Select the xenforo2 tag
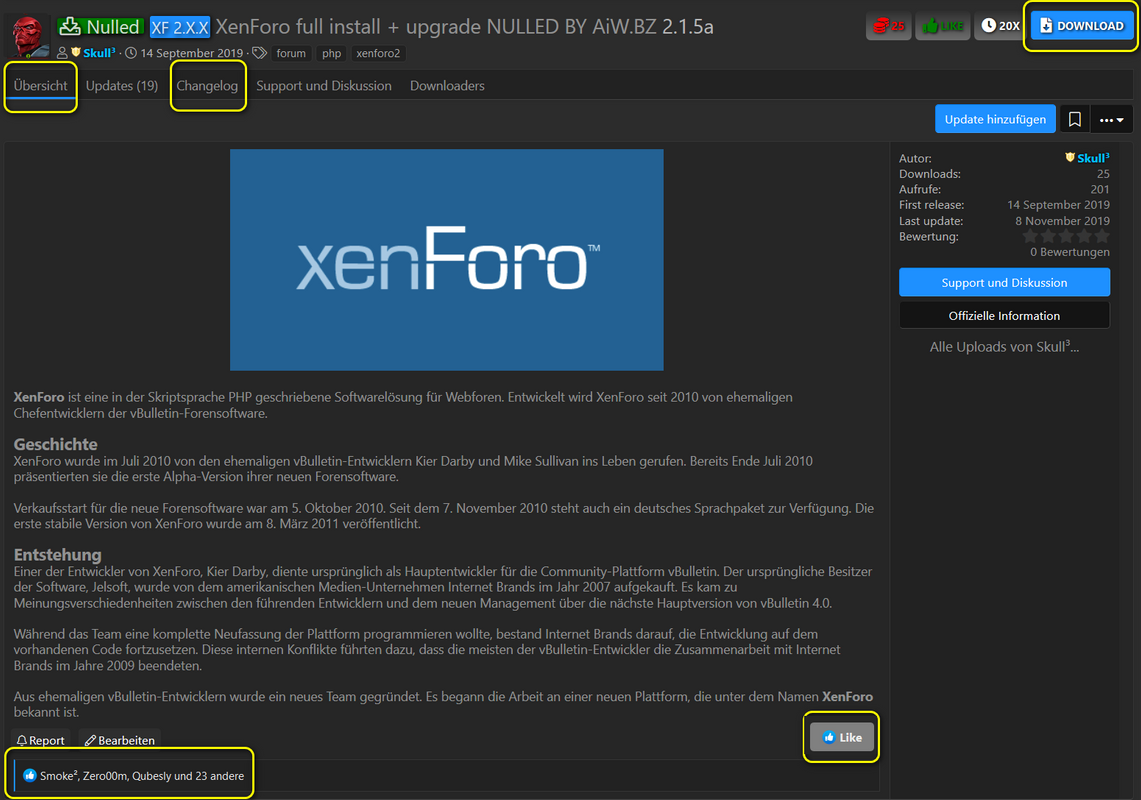 378,53
